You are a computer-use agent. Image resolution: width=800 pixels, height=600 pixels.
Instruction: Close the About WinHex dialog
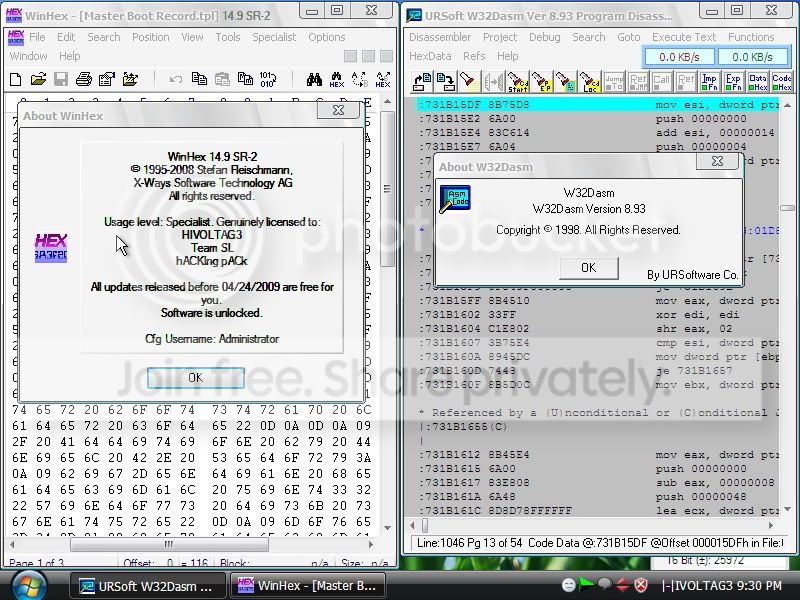coord(338,110)
